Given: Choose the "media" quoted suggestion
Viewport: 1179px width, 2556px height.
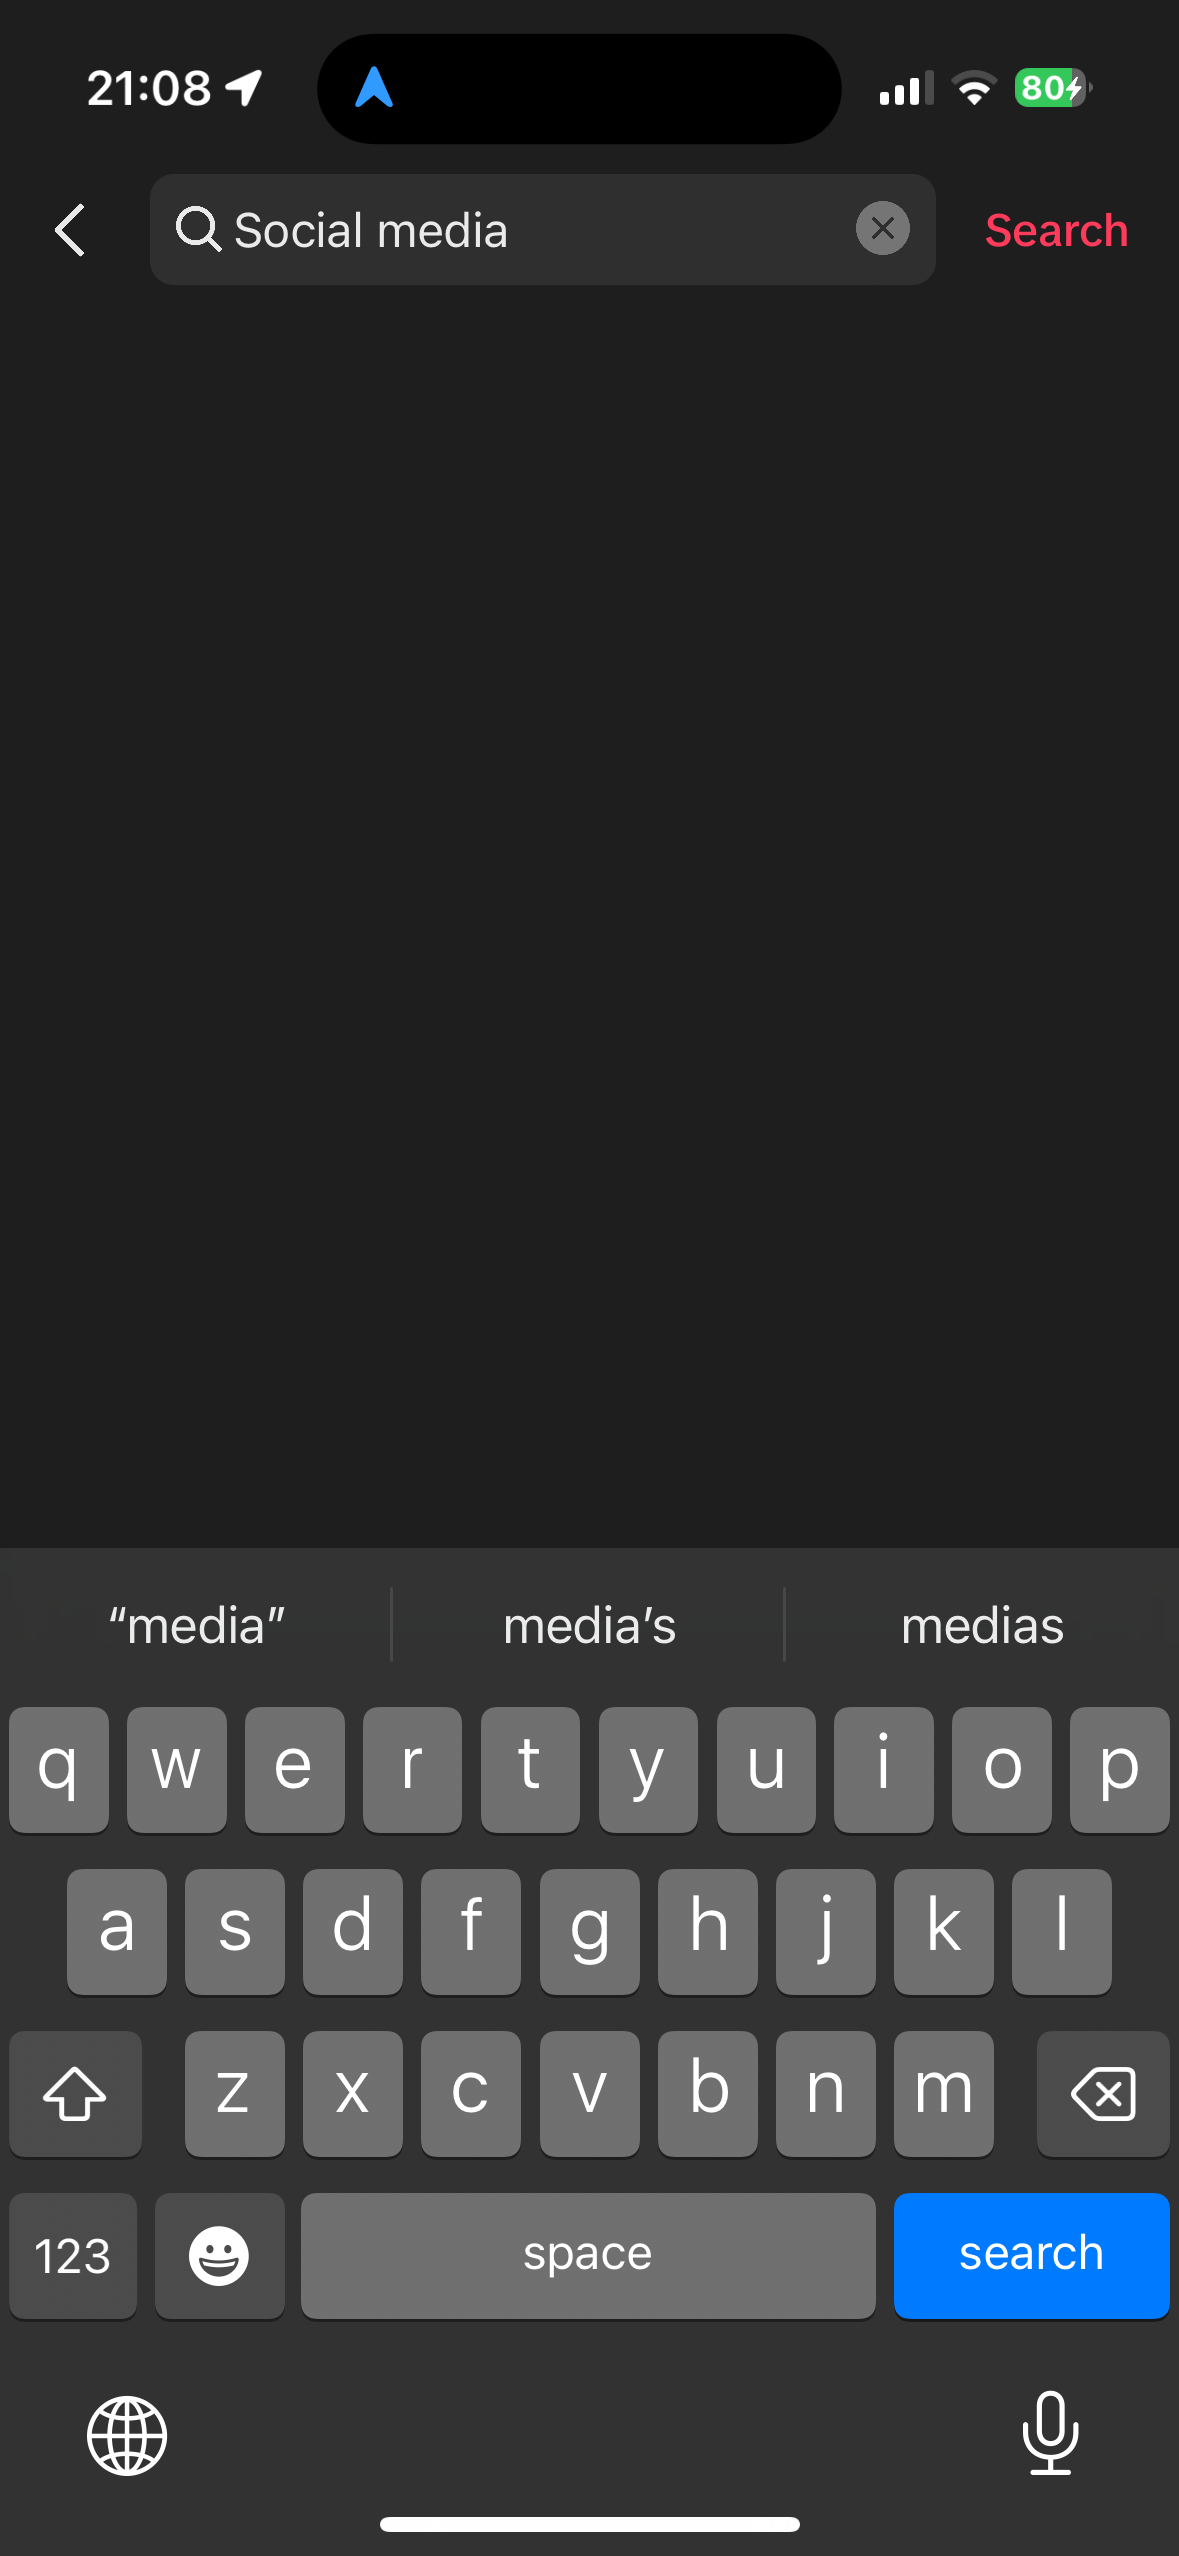Looking at the screenshot, I should (x=197, y=1625).
